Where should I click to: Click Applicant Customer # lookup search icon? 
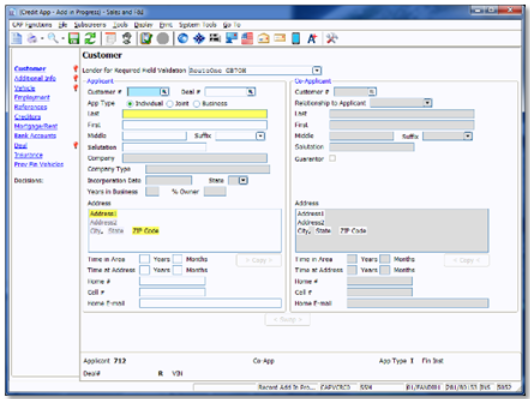tap(164, 92)
